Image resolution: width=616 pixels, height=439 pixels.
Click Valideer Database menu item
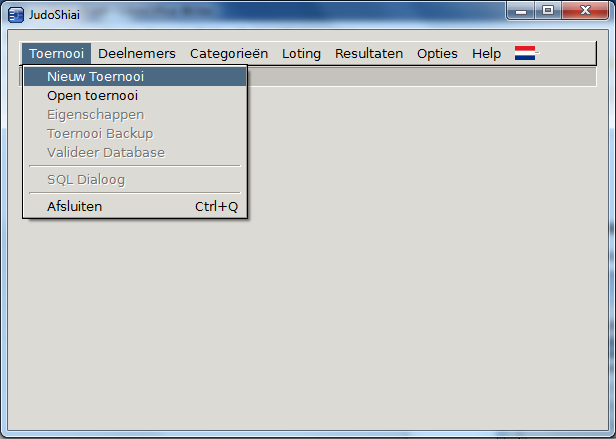click(x=105, y=153)
